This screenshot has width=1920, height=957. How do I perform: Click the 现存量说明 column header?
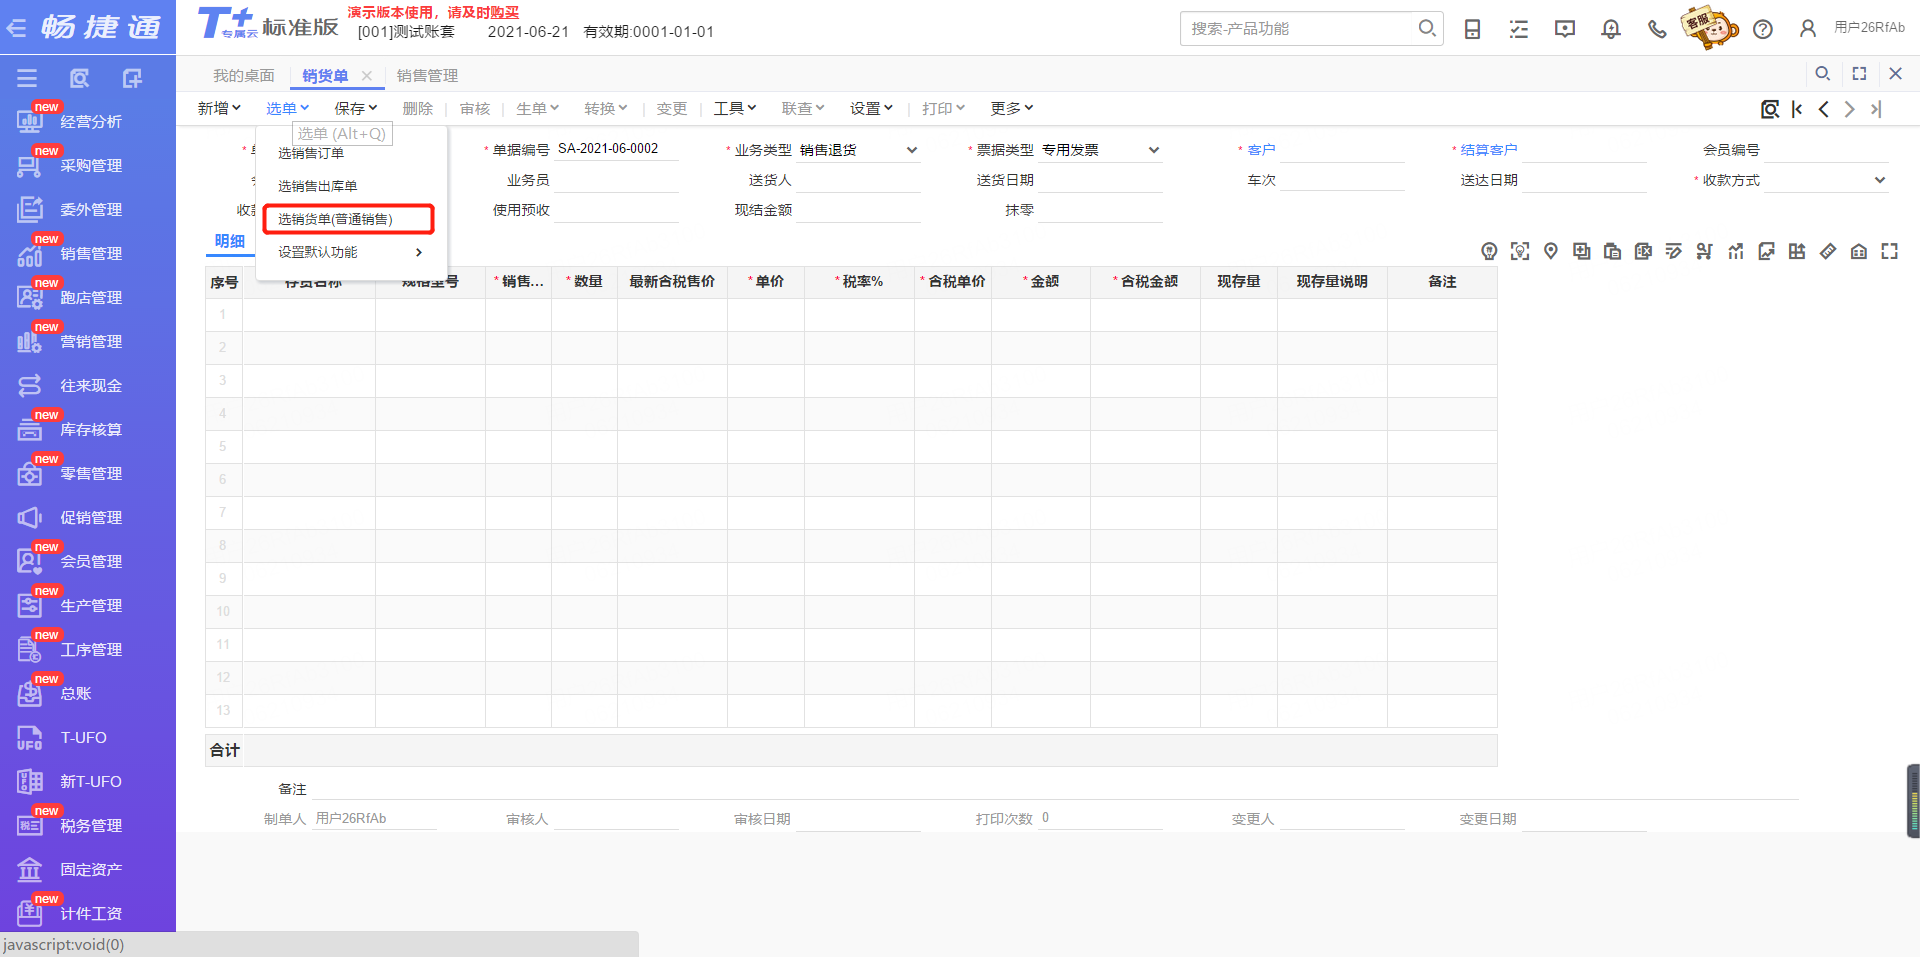coord(1332,282)
